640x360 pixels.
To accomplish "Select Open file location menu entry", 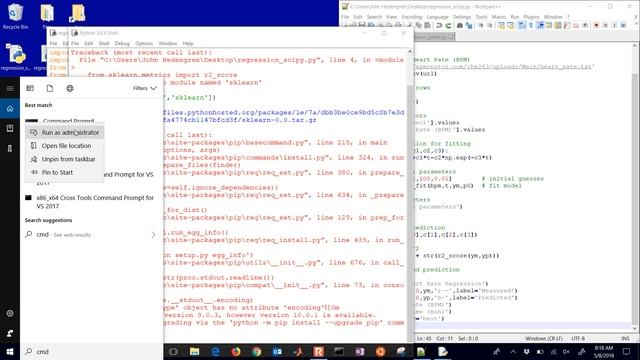I will tap(64, 146).
